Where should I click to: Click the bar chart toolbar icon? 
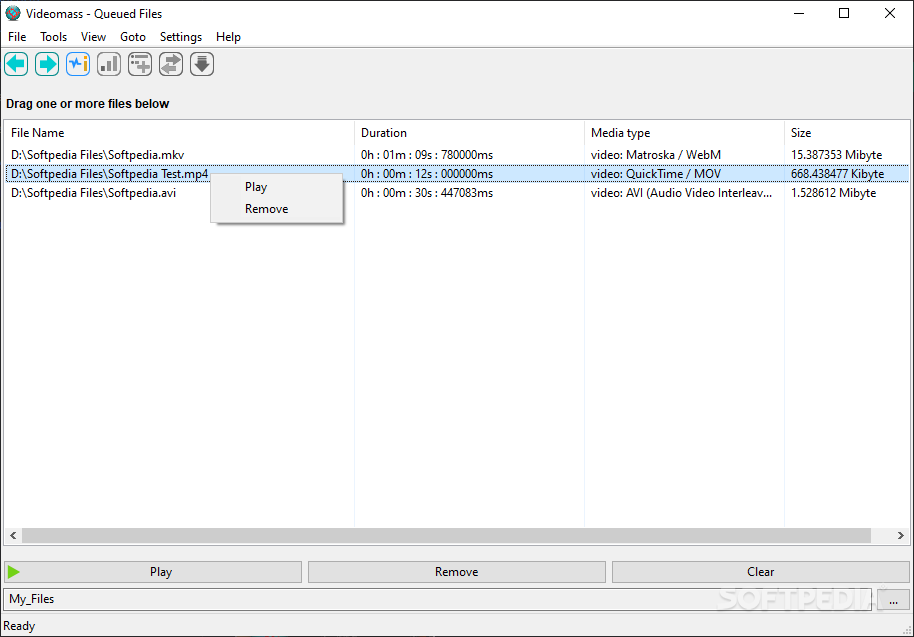coord(109,64)
